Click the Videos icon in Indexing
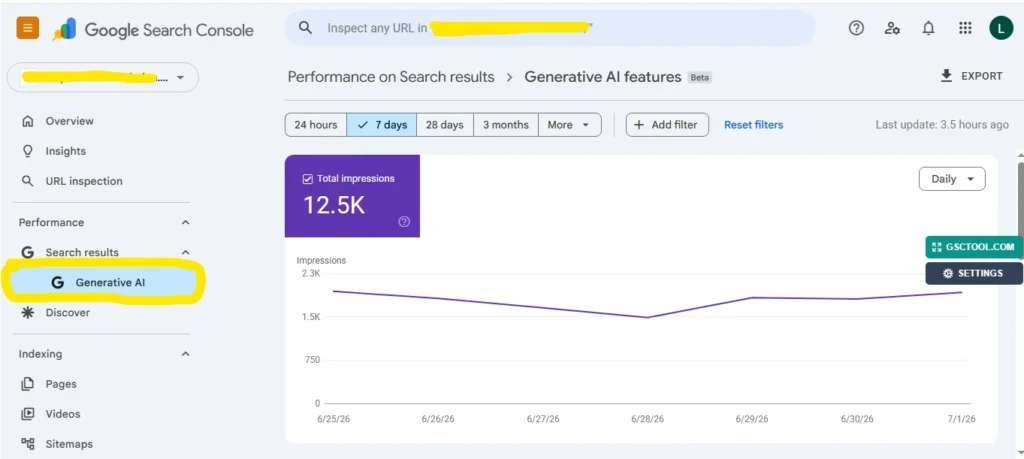 27,414
